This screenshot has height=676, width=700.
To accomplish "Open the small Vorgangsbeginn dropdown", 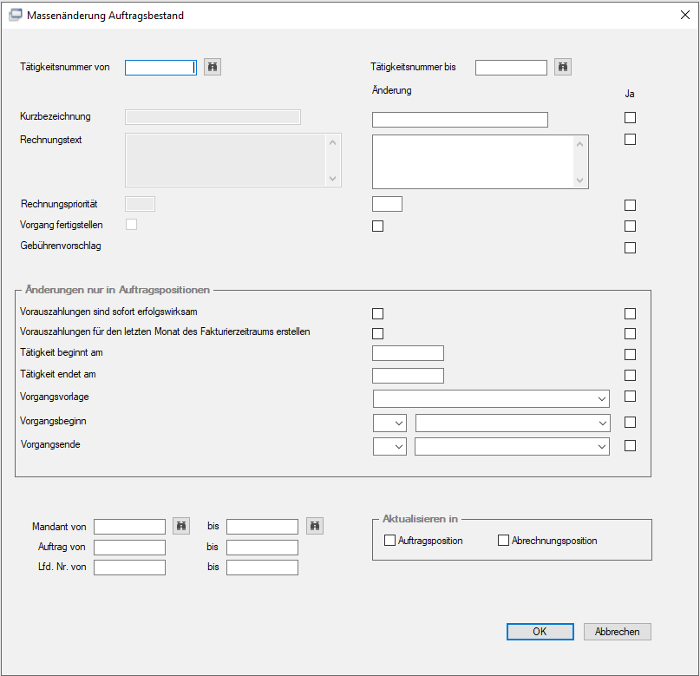I will pyautogui.click(x=390, y=423).
